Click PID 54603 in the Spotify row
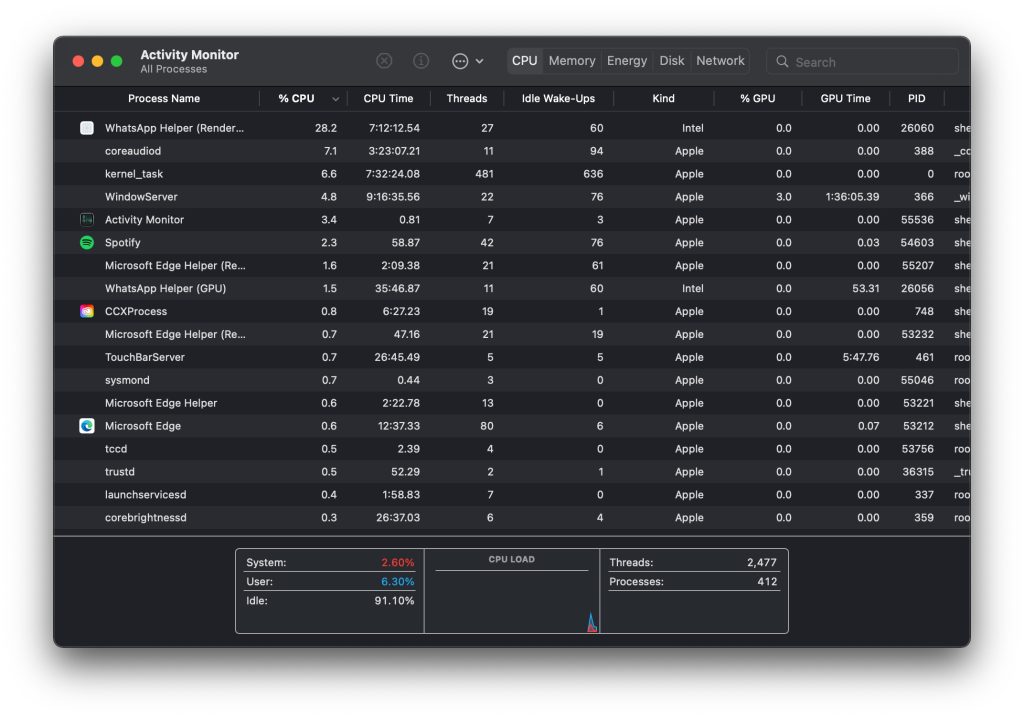Image resolution: width=1024 pixels, height=718 pixels. pyautogui.click(x=917, y=242)
